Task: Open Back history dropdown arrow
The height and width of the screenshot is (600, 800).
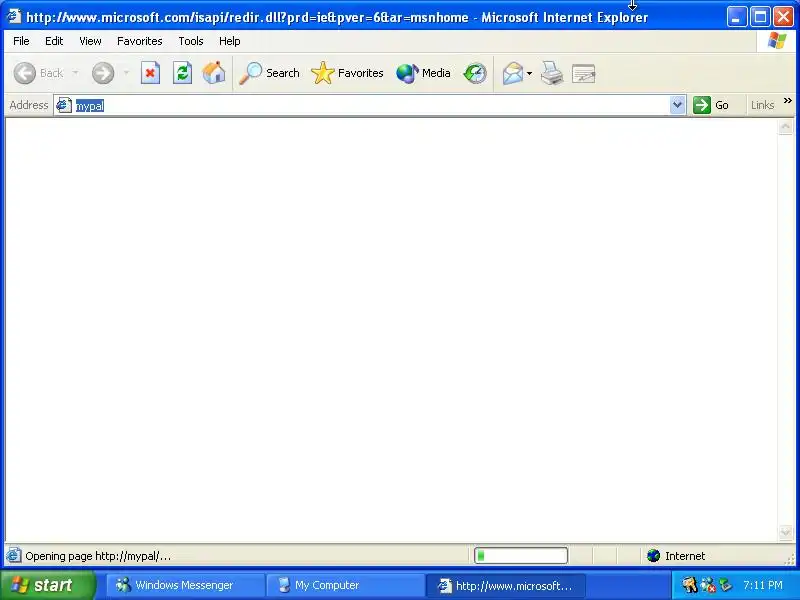Action: click(x=76, y=73)
